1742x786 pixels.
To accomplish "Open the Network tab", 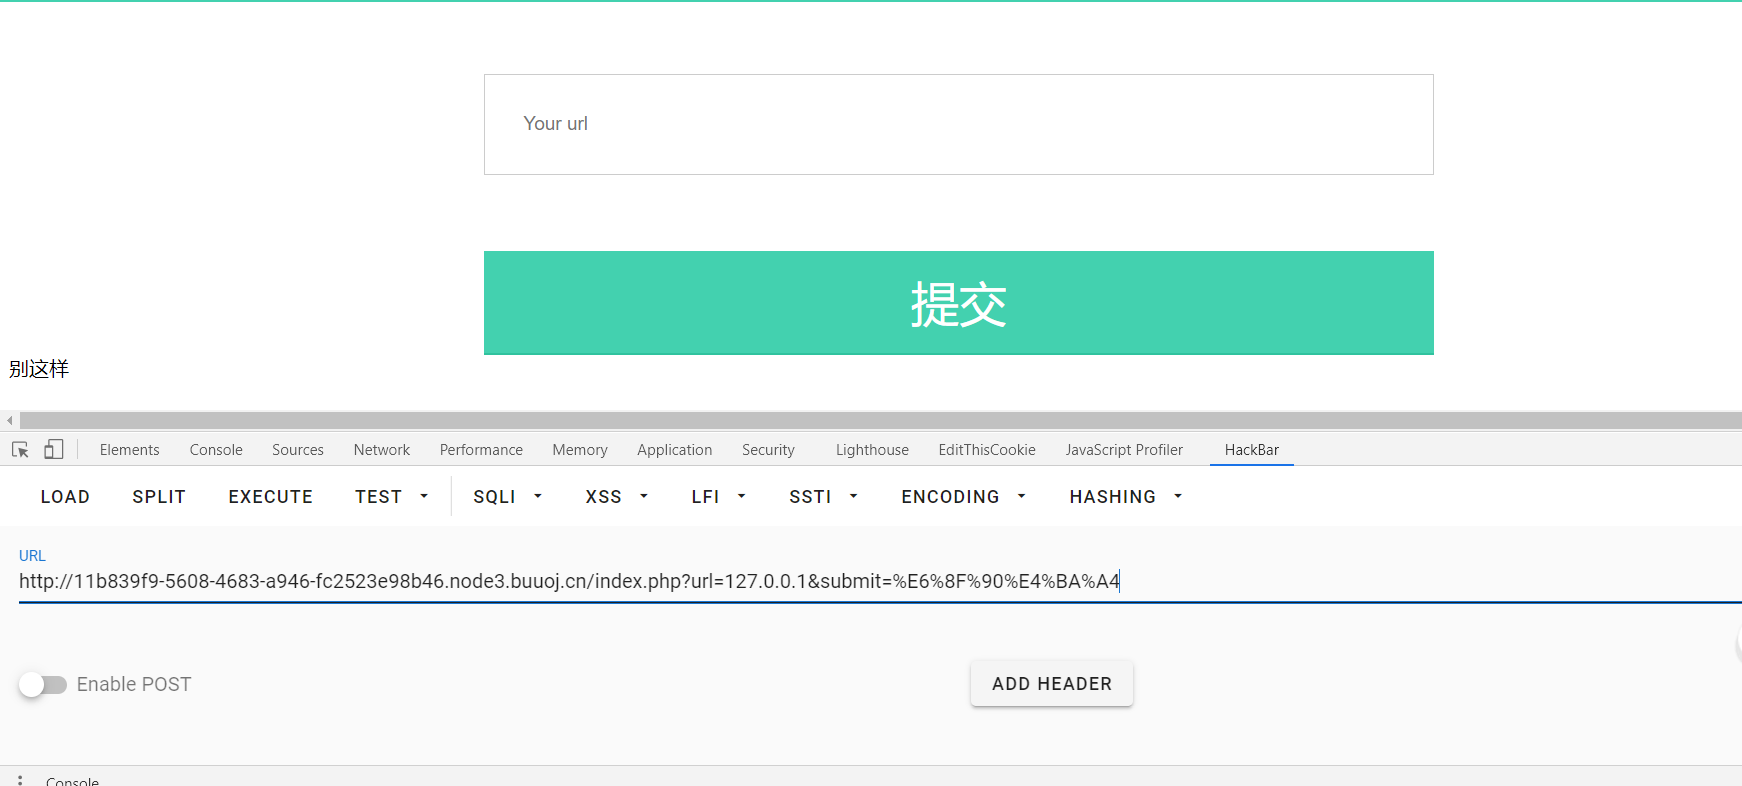I will (382, 450).
